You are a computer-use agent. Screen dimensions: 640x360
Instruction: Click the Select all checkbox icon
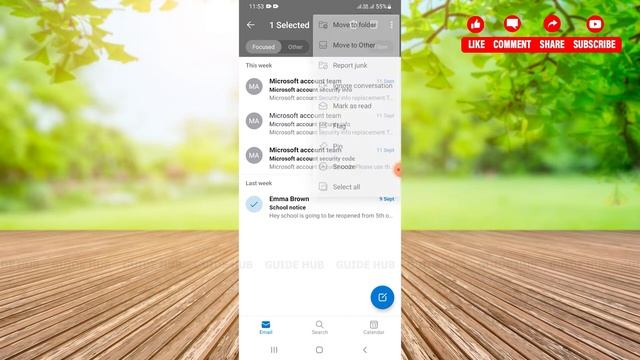[x=323, y=187]
